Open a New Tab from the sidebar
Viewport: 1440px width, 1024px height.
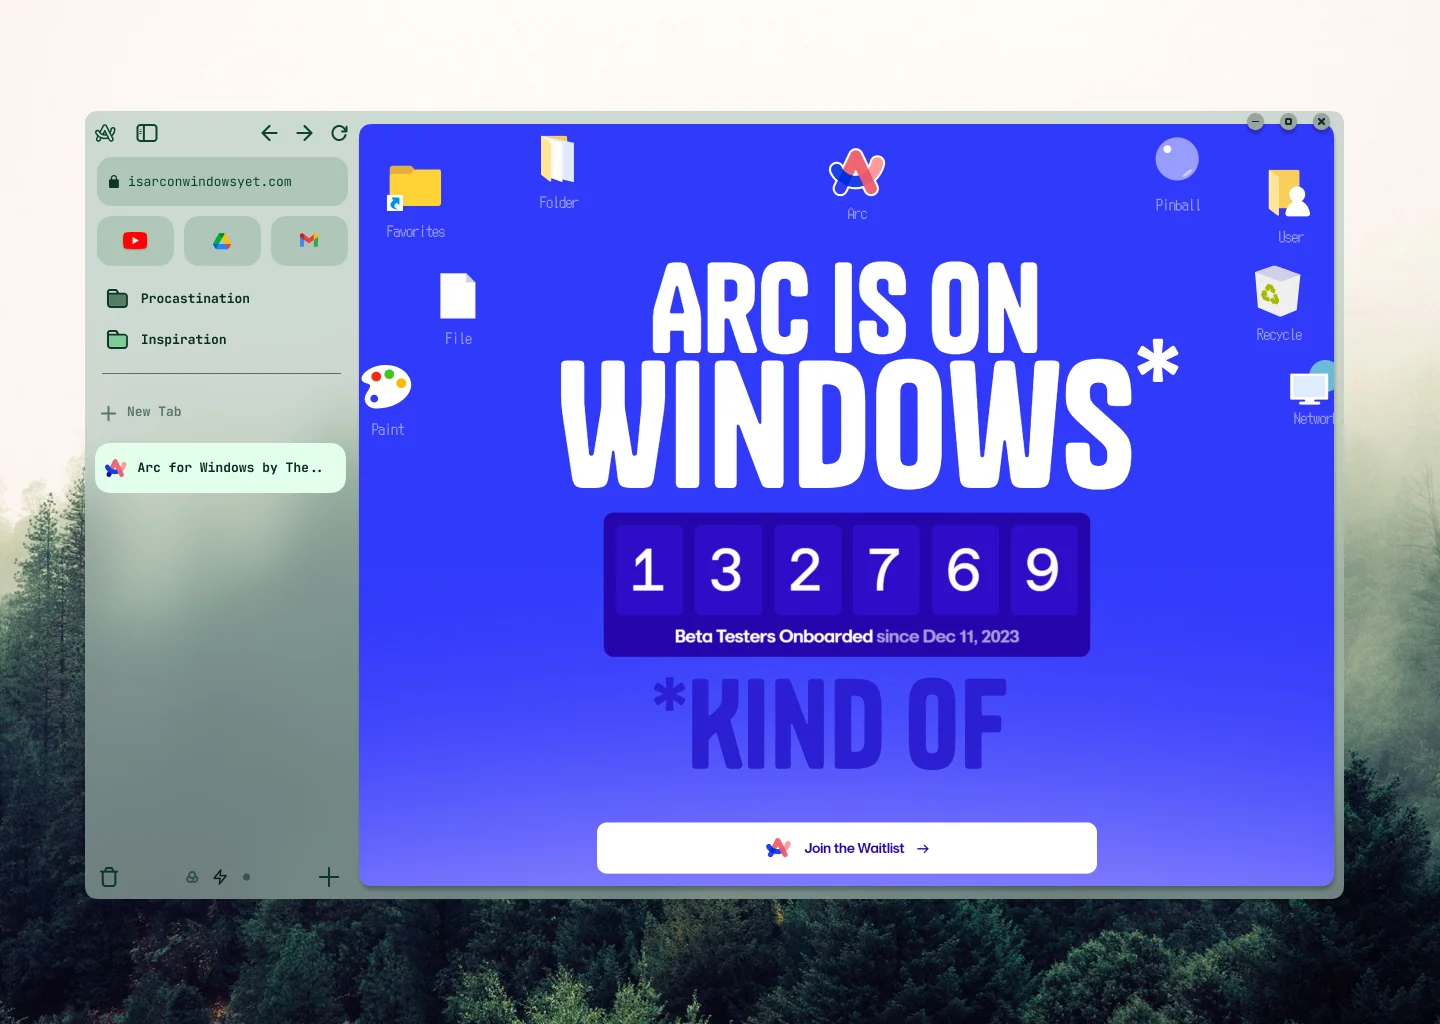(x=153, y=412)
